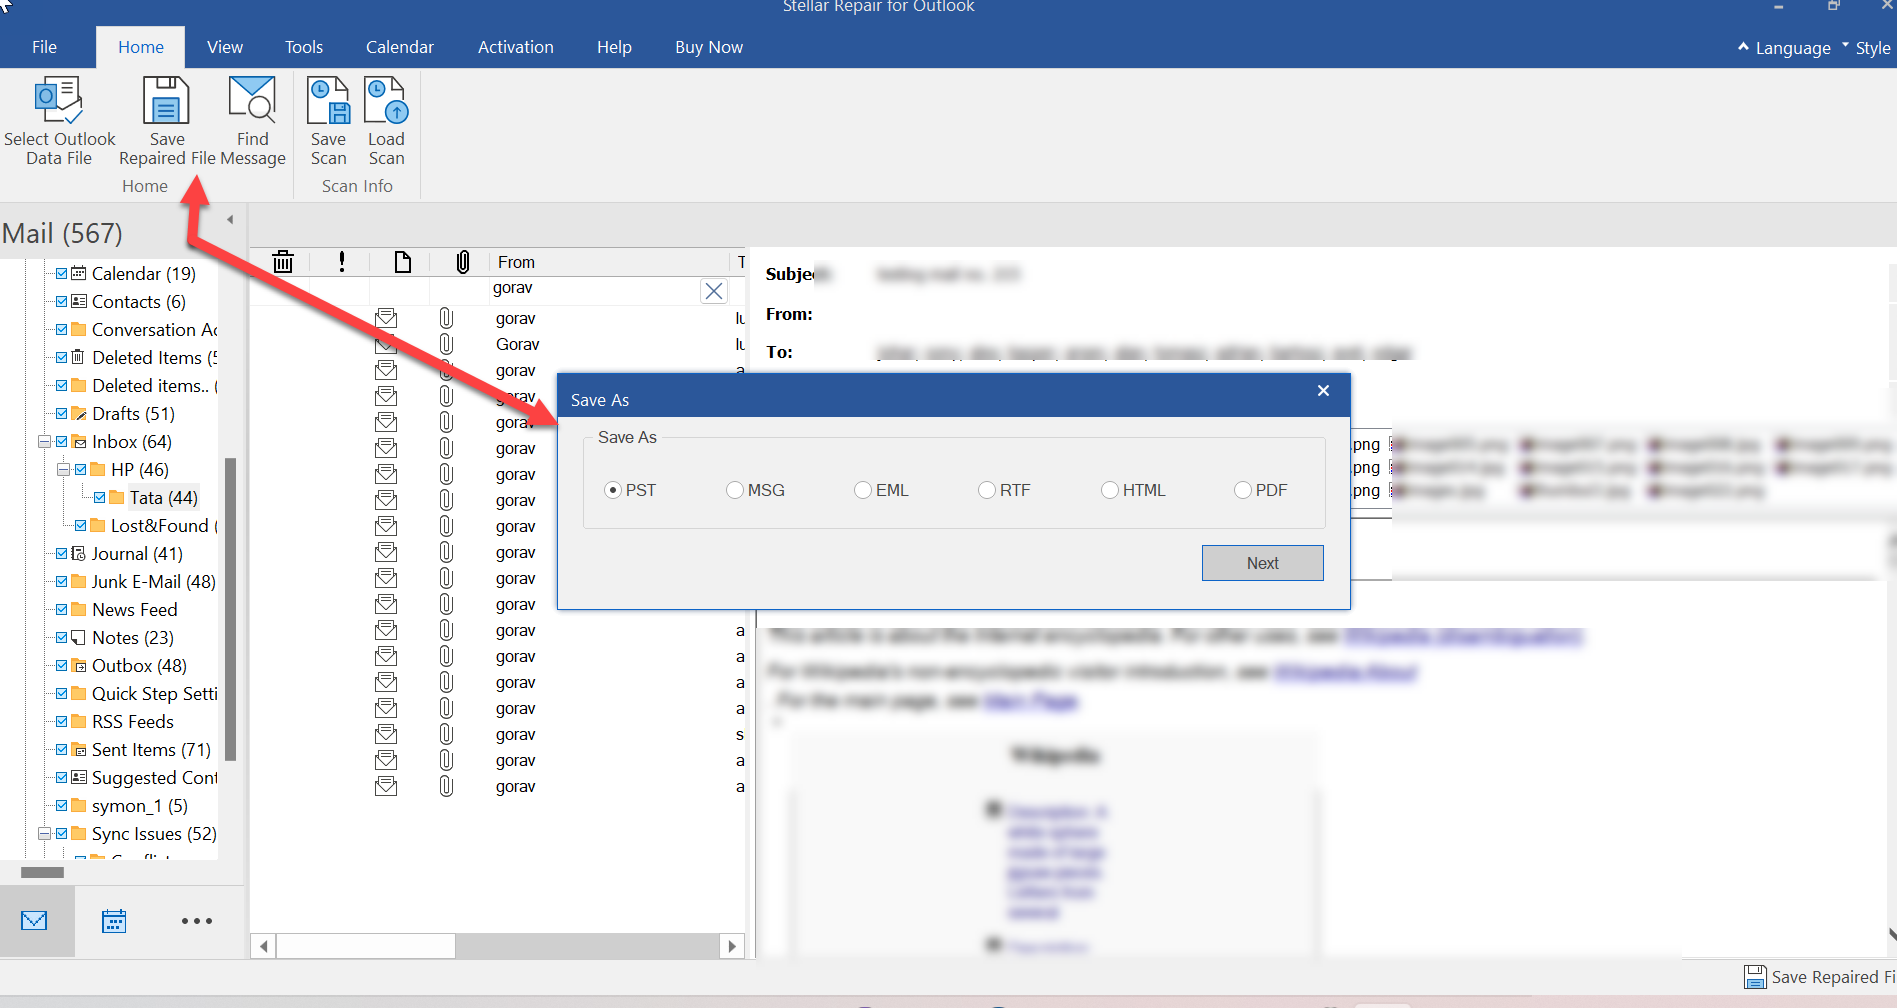Open the Tools ribbon tab
1897x1008 pixels.
point(303,47)
